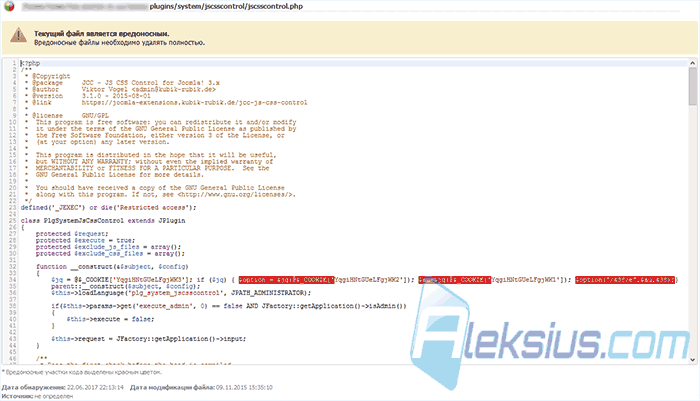This screenshot has width=700, height=401.
Task: Click the '@link' URL in the header comment
Action: click(x=194, y=103)
